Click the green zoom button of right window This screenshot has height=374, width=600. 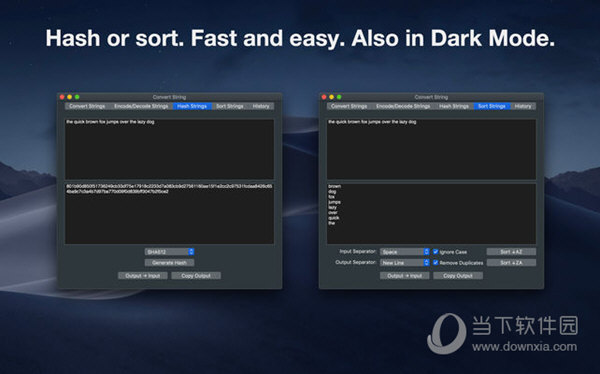tap(339, 97)
